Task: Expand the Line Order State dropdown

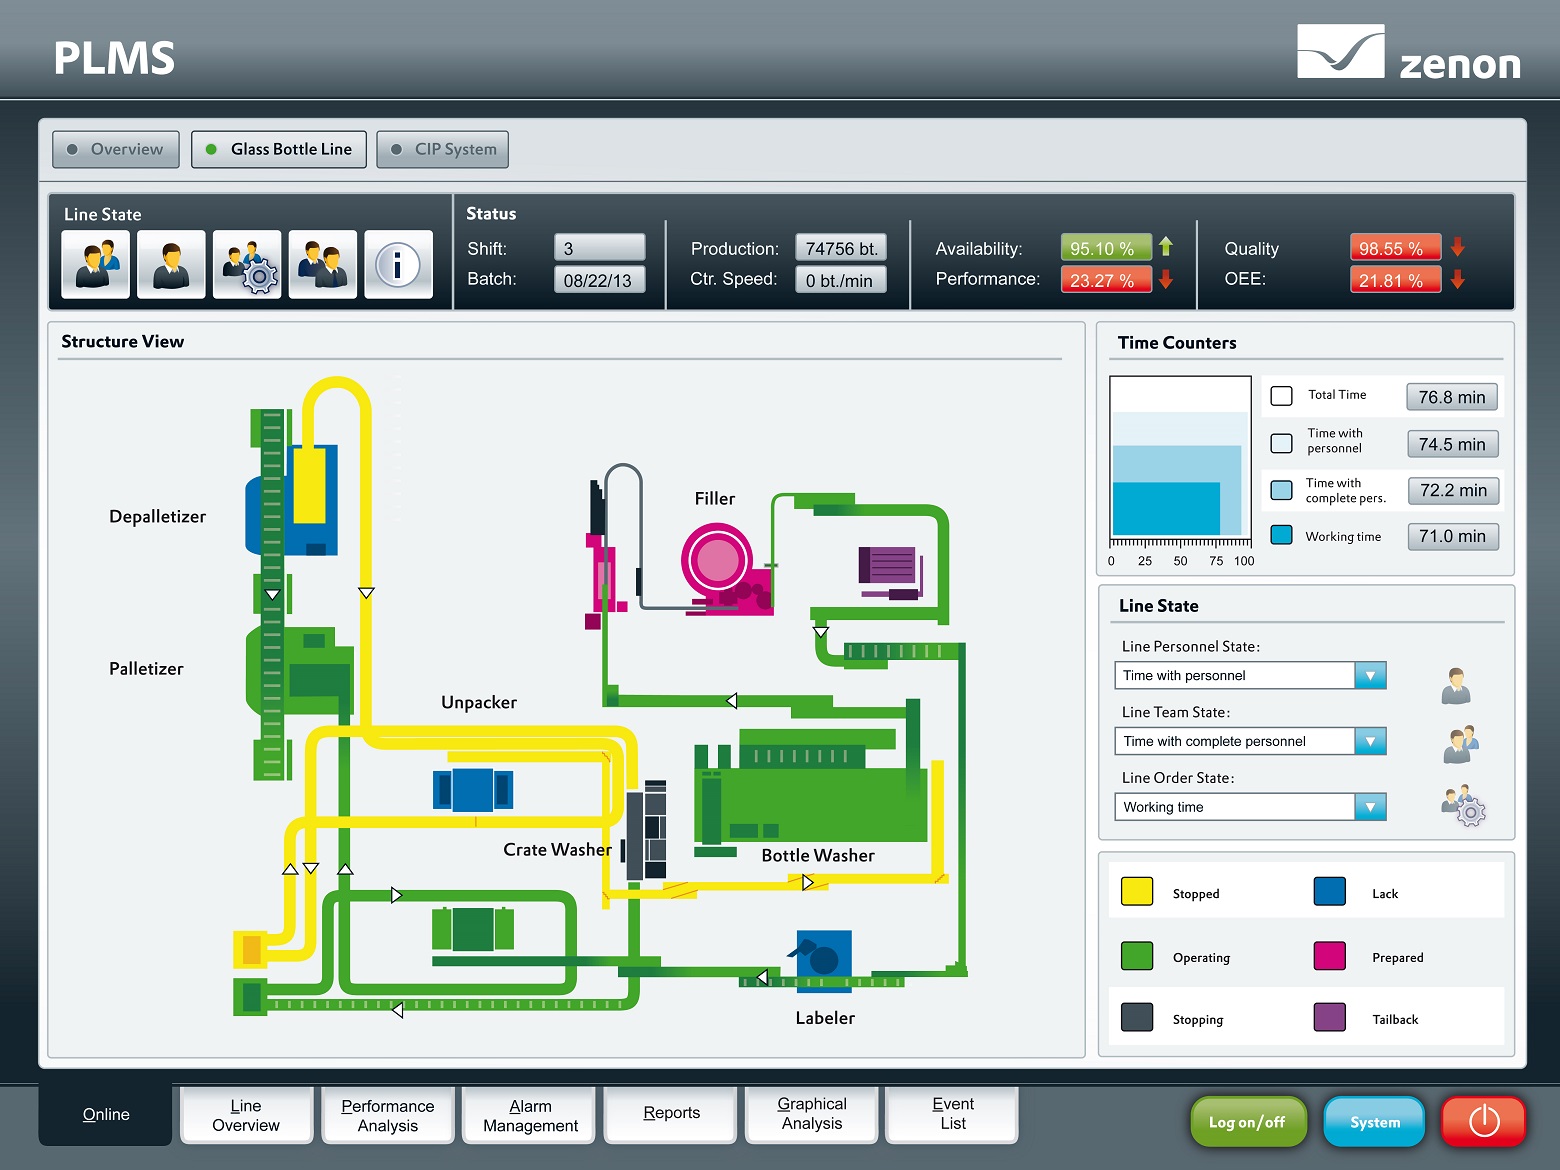Action: (x=1370, y=807)
